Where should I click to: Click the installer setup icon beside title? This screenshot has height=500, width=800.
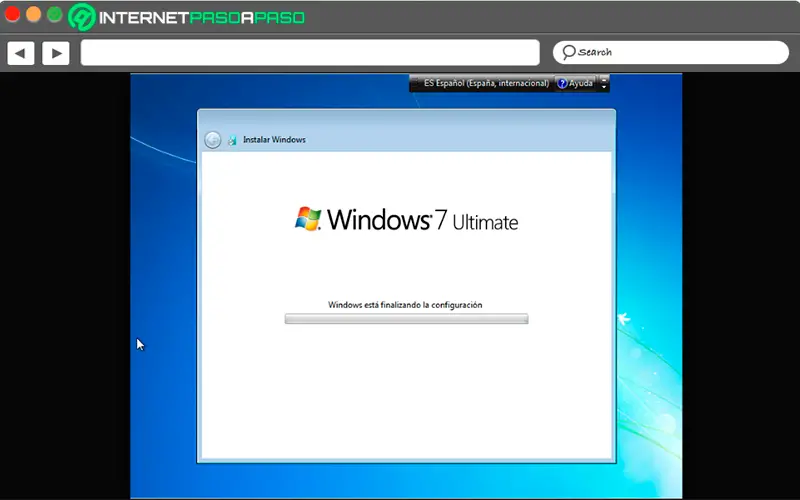[232, 140]
